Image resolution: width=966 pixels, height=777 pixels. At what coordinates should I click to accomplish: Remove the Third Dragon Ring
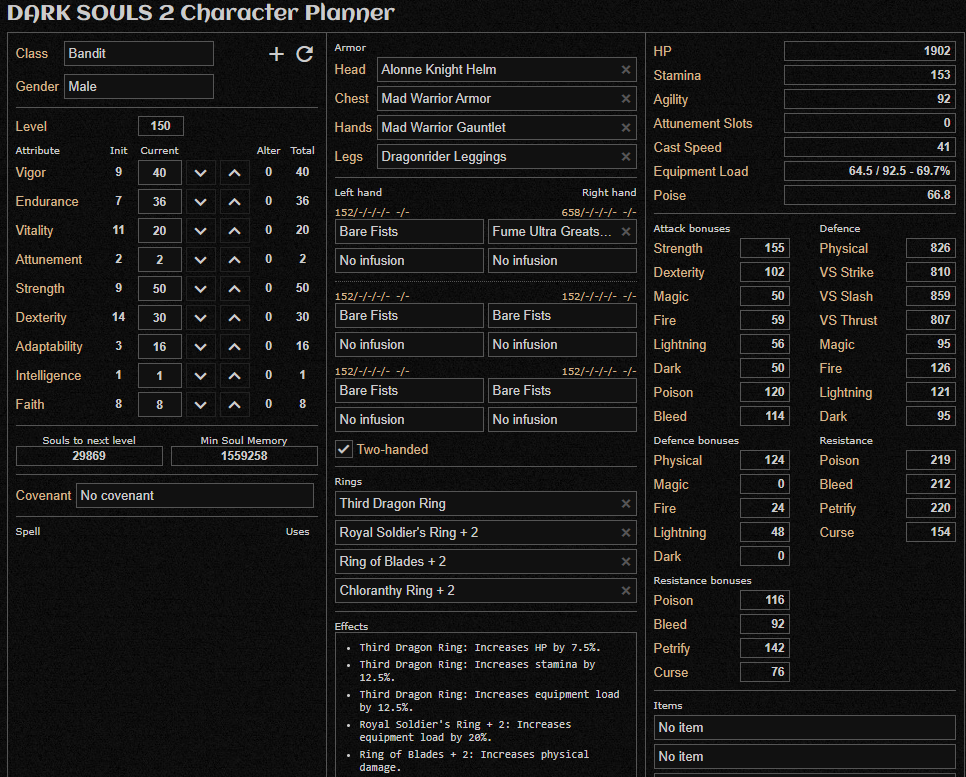[x=626, y=503]
